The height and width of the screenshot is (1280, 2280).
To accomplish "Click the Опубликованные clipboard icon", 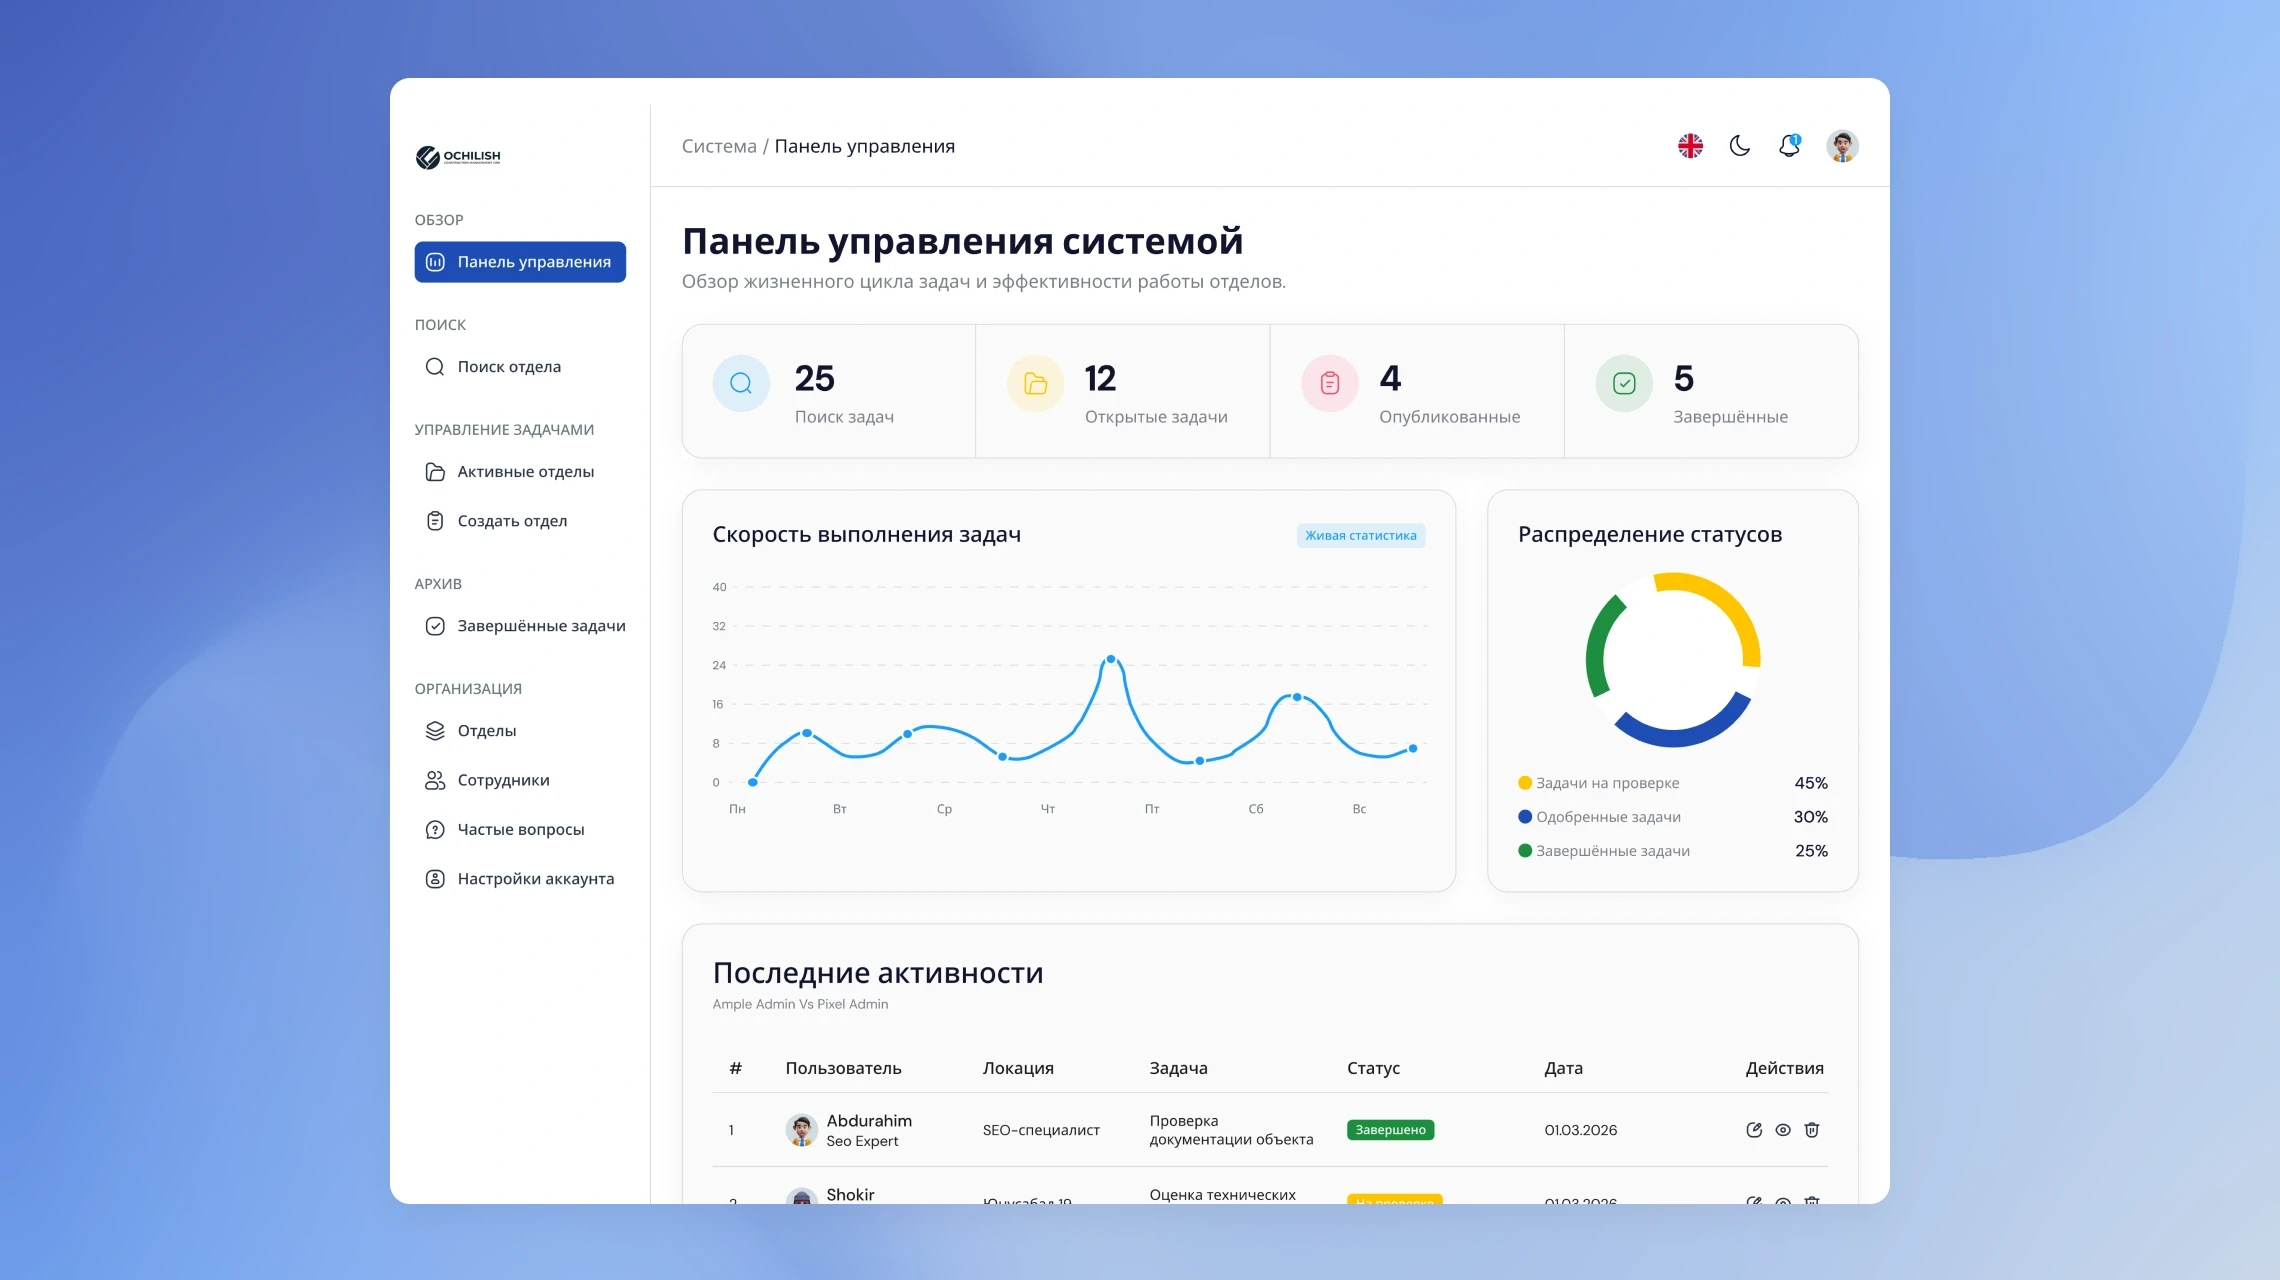I will pos(1330,383).
